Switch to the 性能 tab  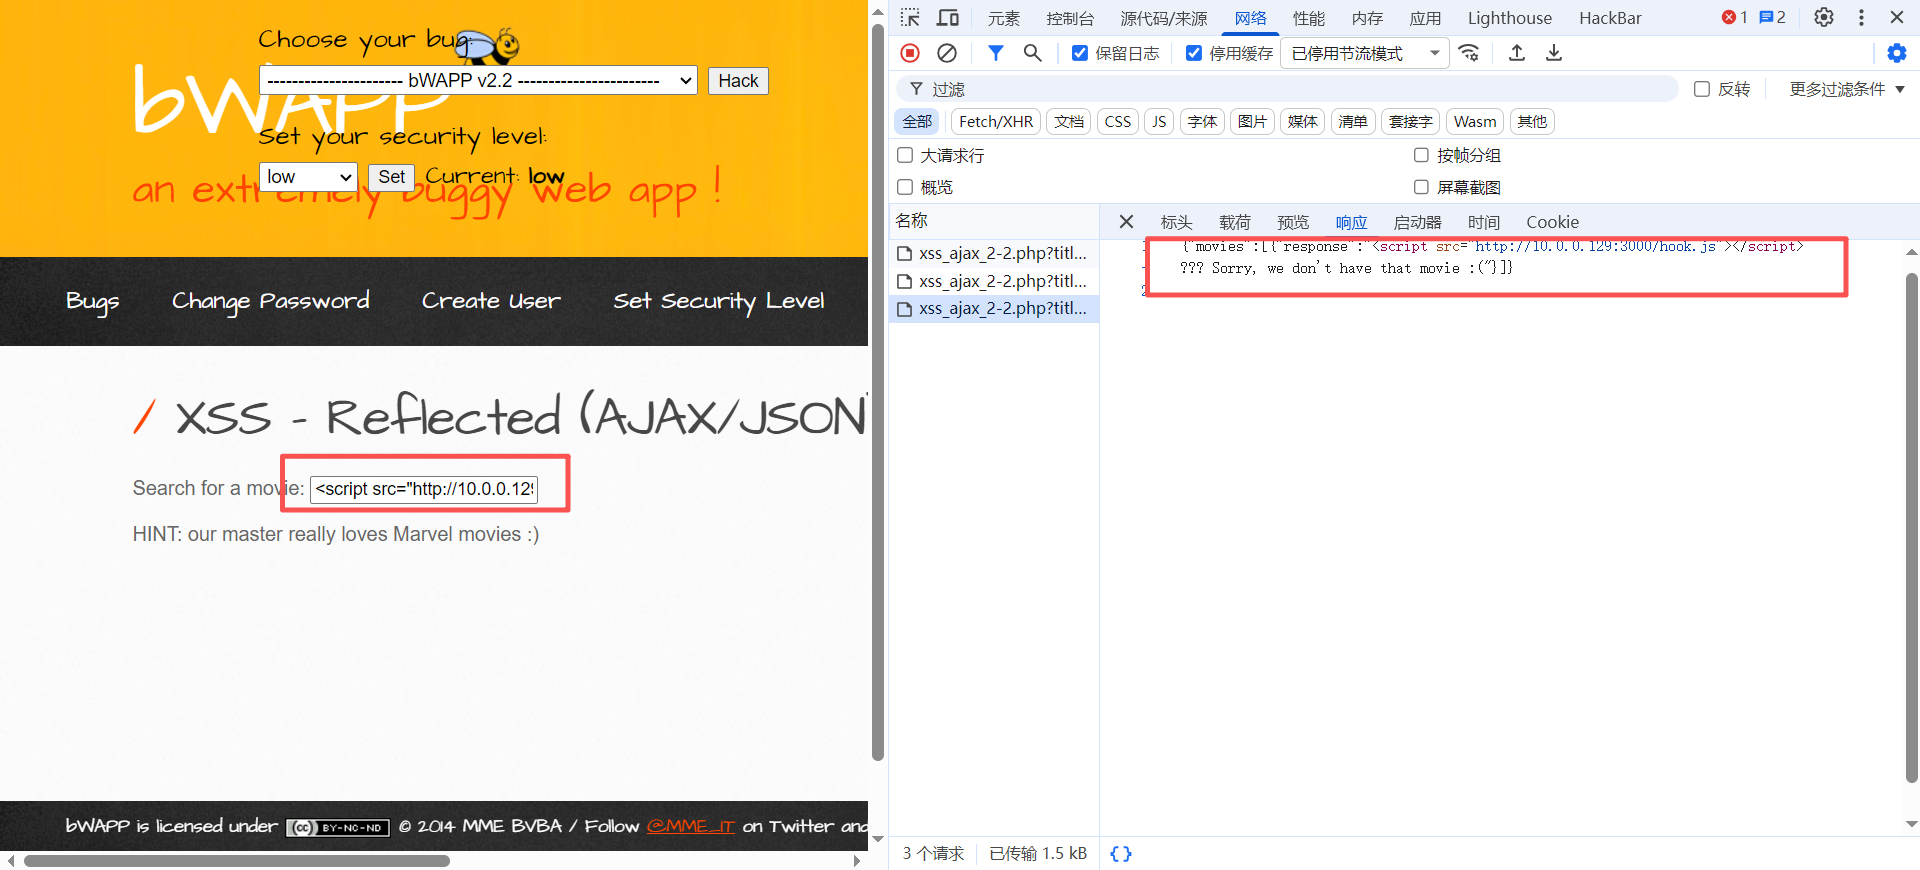[x=1309, y=18]
